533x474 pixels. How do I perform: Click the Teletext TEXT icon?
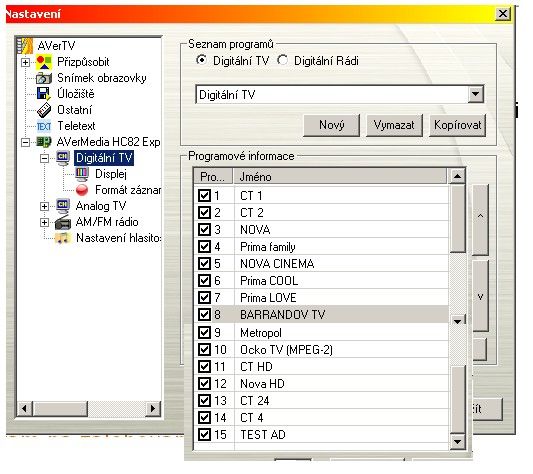44,126
